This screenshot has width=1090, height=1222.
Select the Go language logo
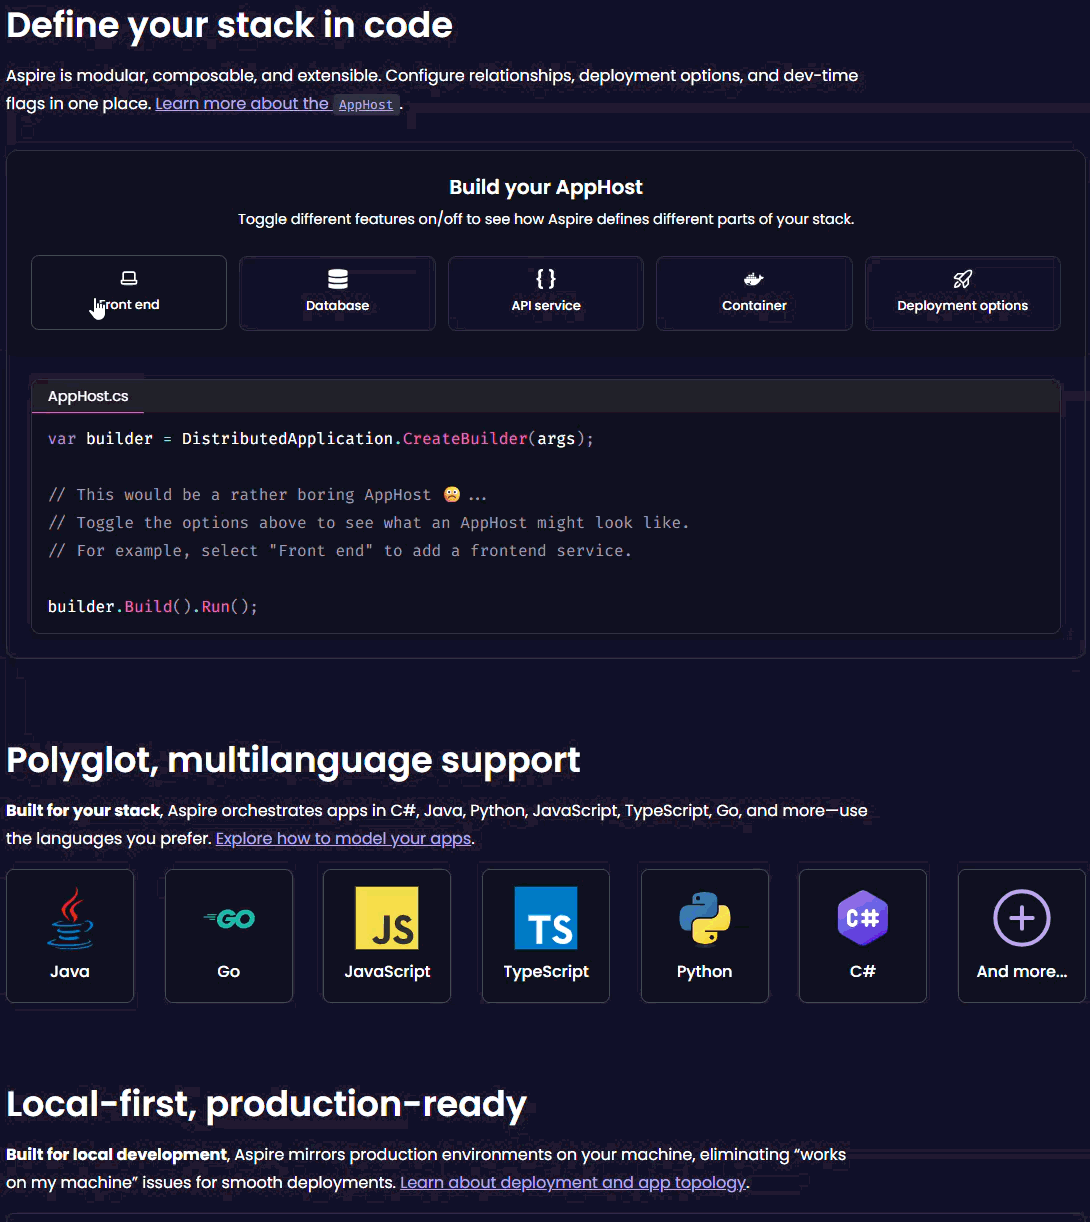tap(229, 918)
